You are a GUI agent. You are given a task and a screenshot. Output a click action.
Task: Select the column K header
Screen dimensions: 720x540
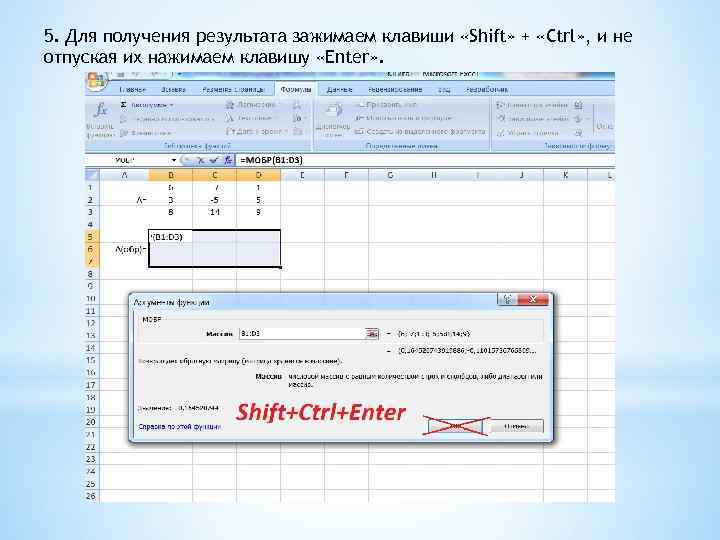(565, 175)
